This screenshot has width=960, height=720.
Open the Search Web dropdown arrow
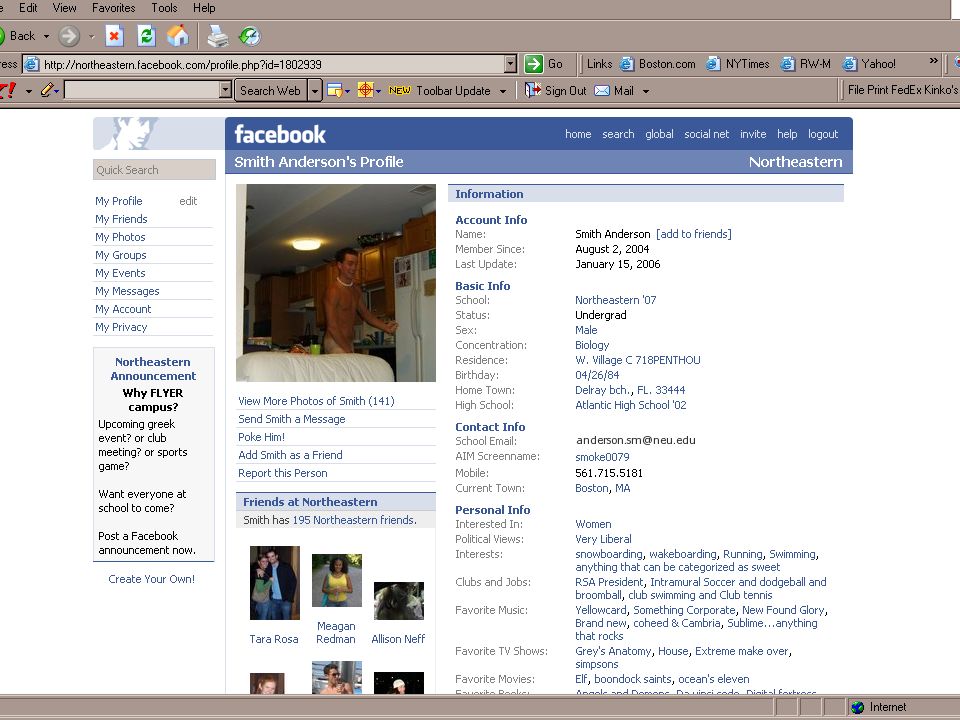pos(315,91)
